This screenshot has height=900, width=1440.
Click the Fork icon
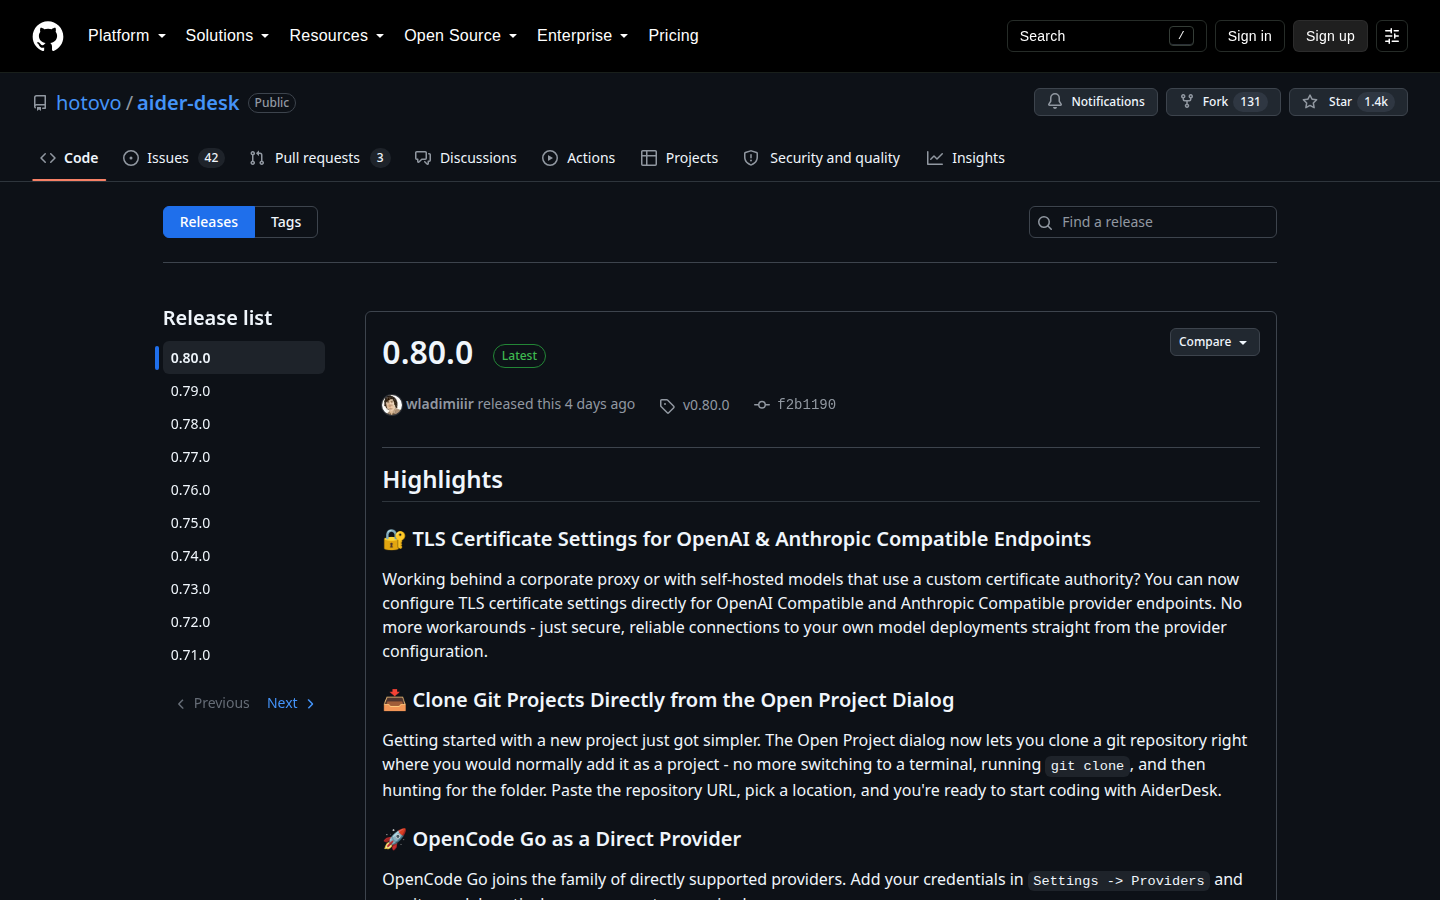coord(1187,102)
